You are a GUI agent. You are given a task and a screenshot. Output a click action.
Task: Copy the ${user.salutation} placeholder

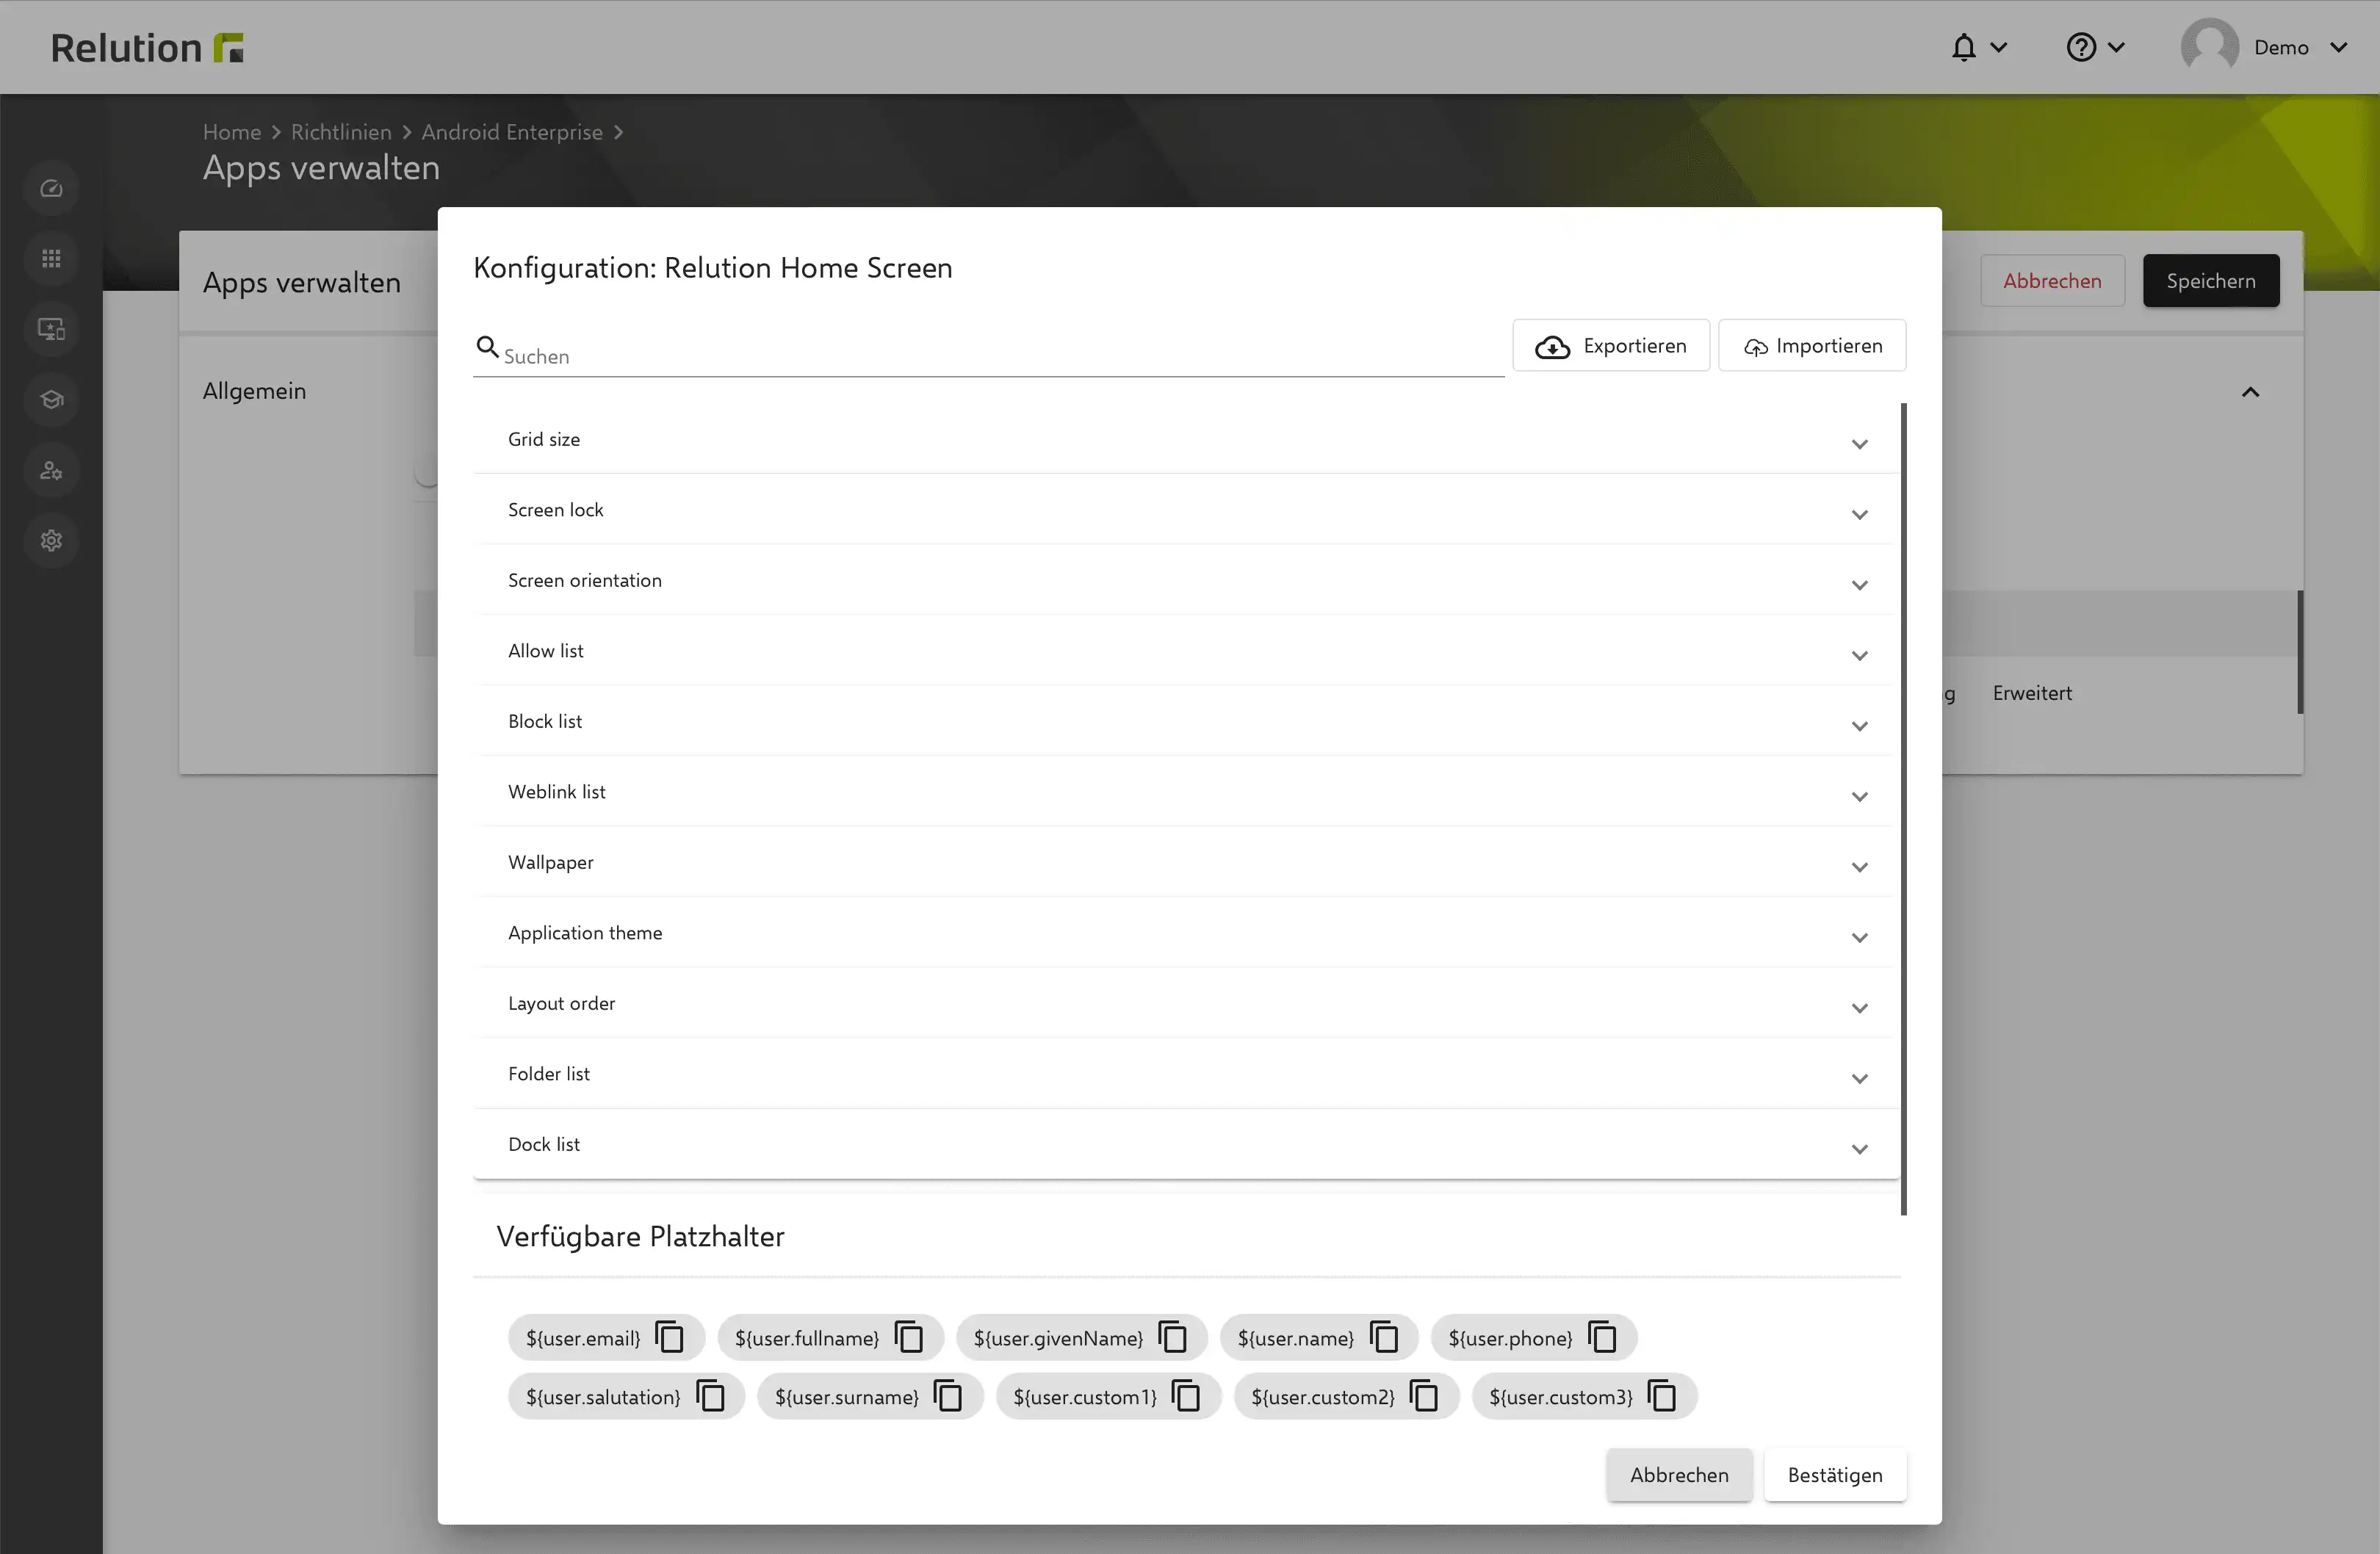coord(710,1396)
